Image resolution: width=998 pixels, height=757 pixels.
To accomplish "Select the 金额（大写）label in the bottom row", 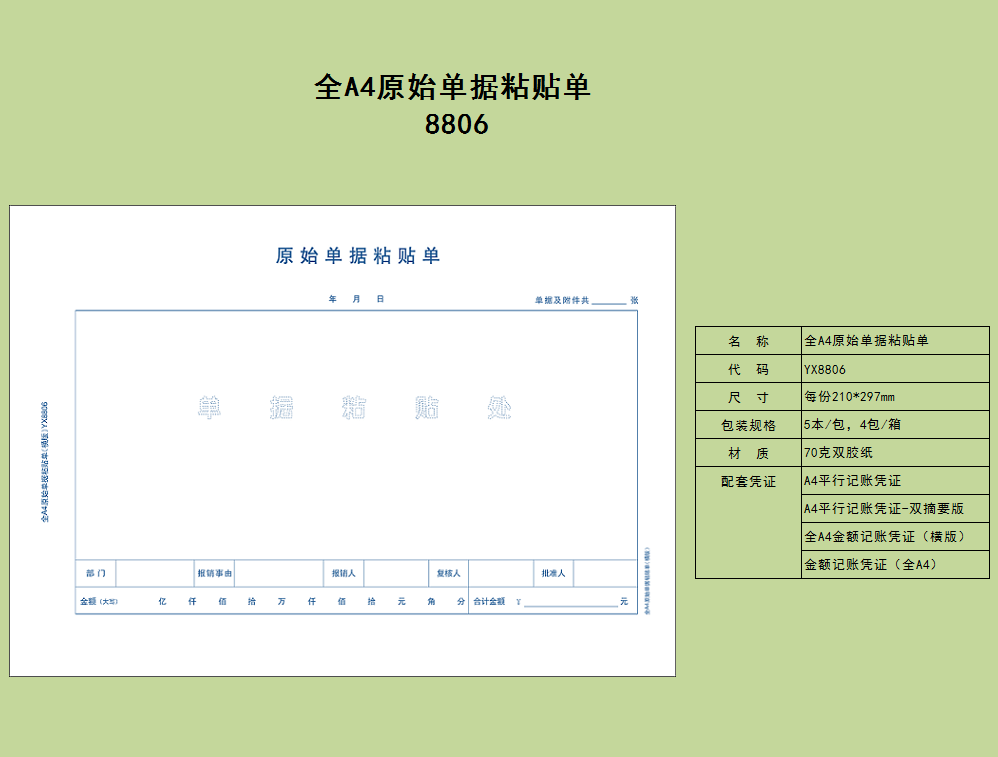I will 98,602.
